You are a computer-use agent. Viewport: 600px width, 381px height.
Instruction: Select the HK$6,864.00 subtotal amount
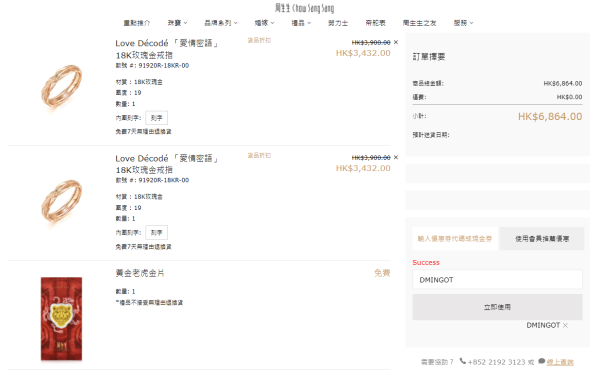[550, 117]
